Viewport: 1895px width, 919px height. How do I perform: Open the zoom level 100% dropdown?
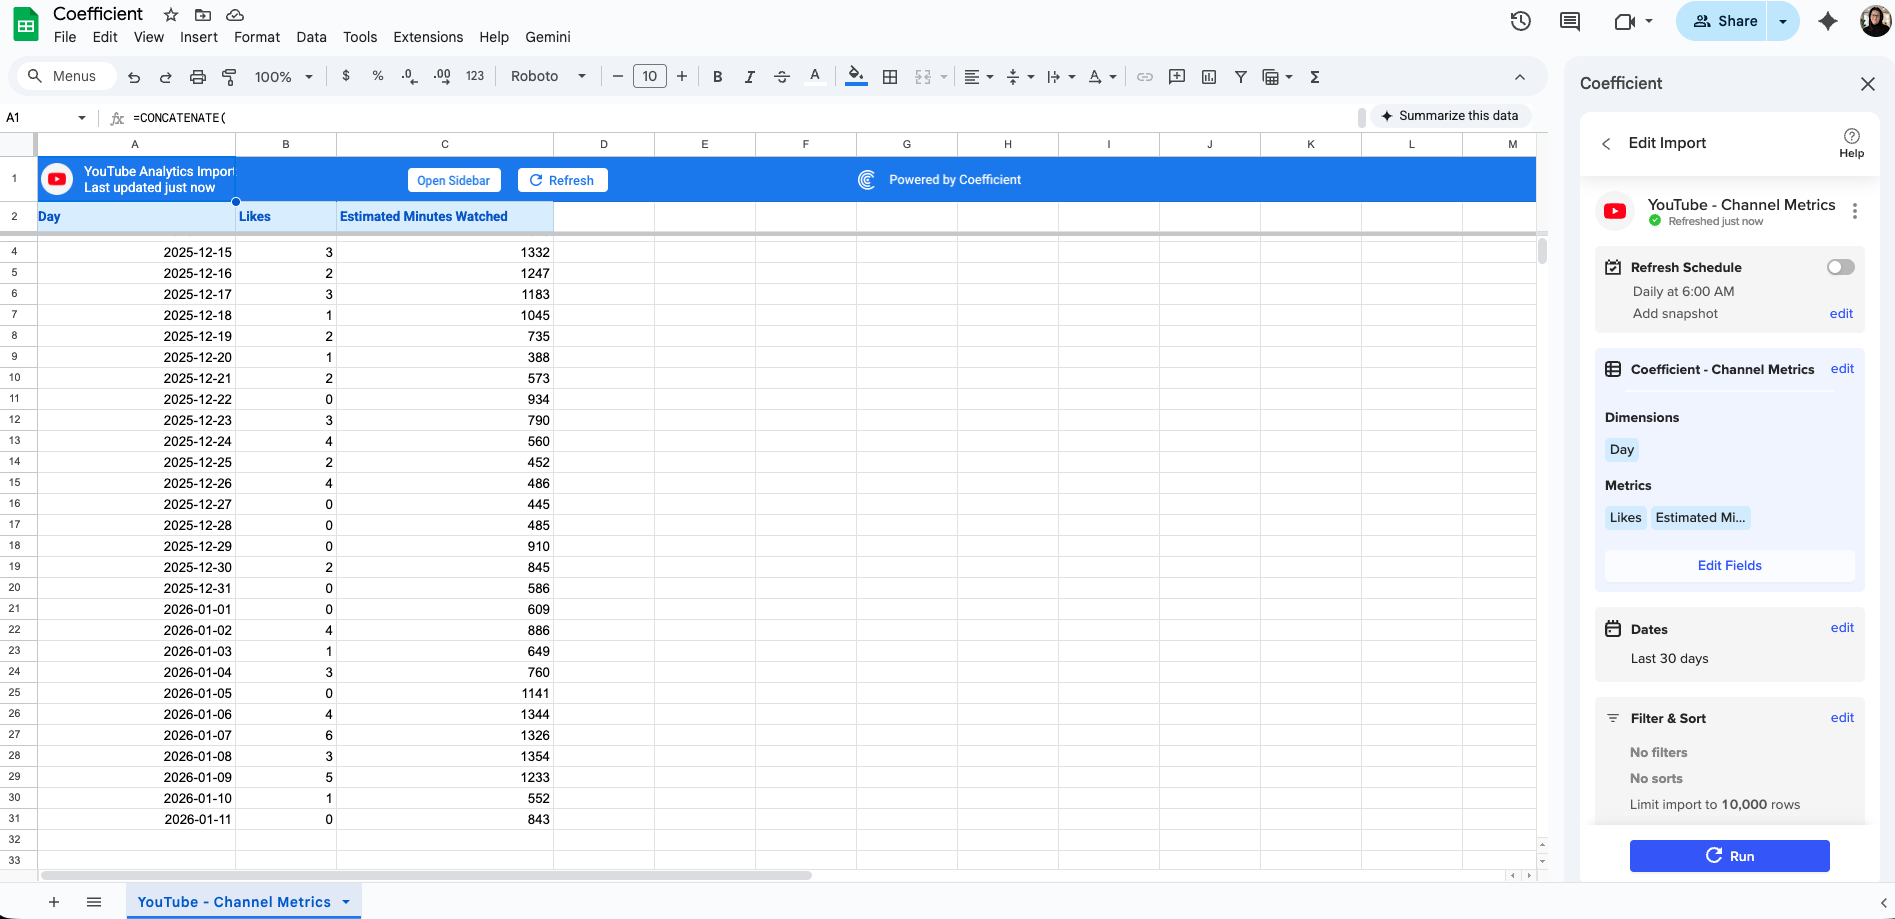pyautogui.click(x=282, y=76)
